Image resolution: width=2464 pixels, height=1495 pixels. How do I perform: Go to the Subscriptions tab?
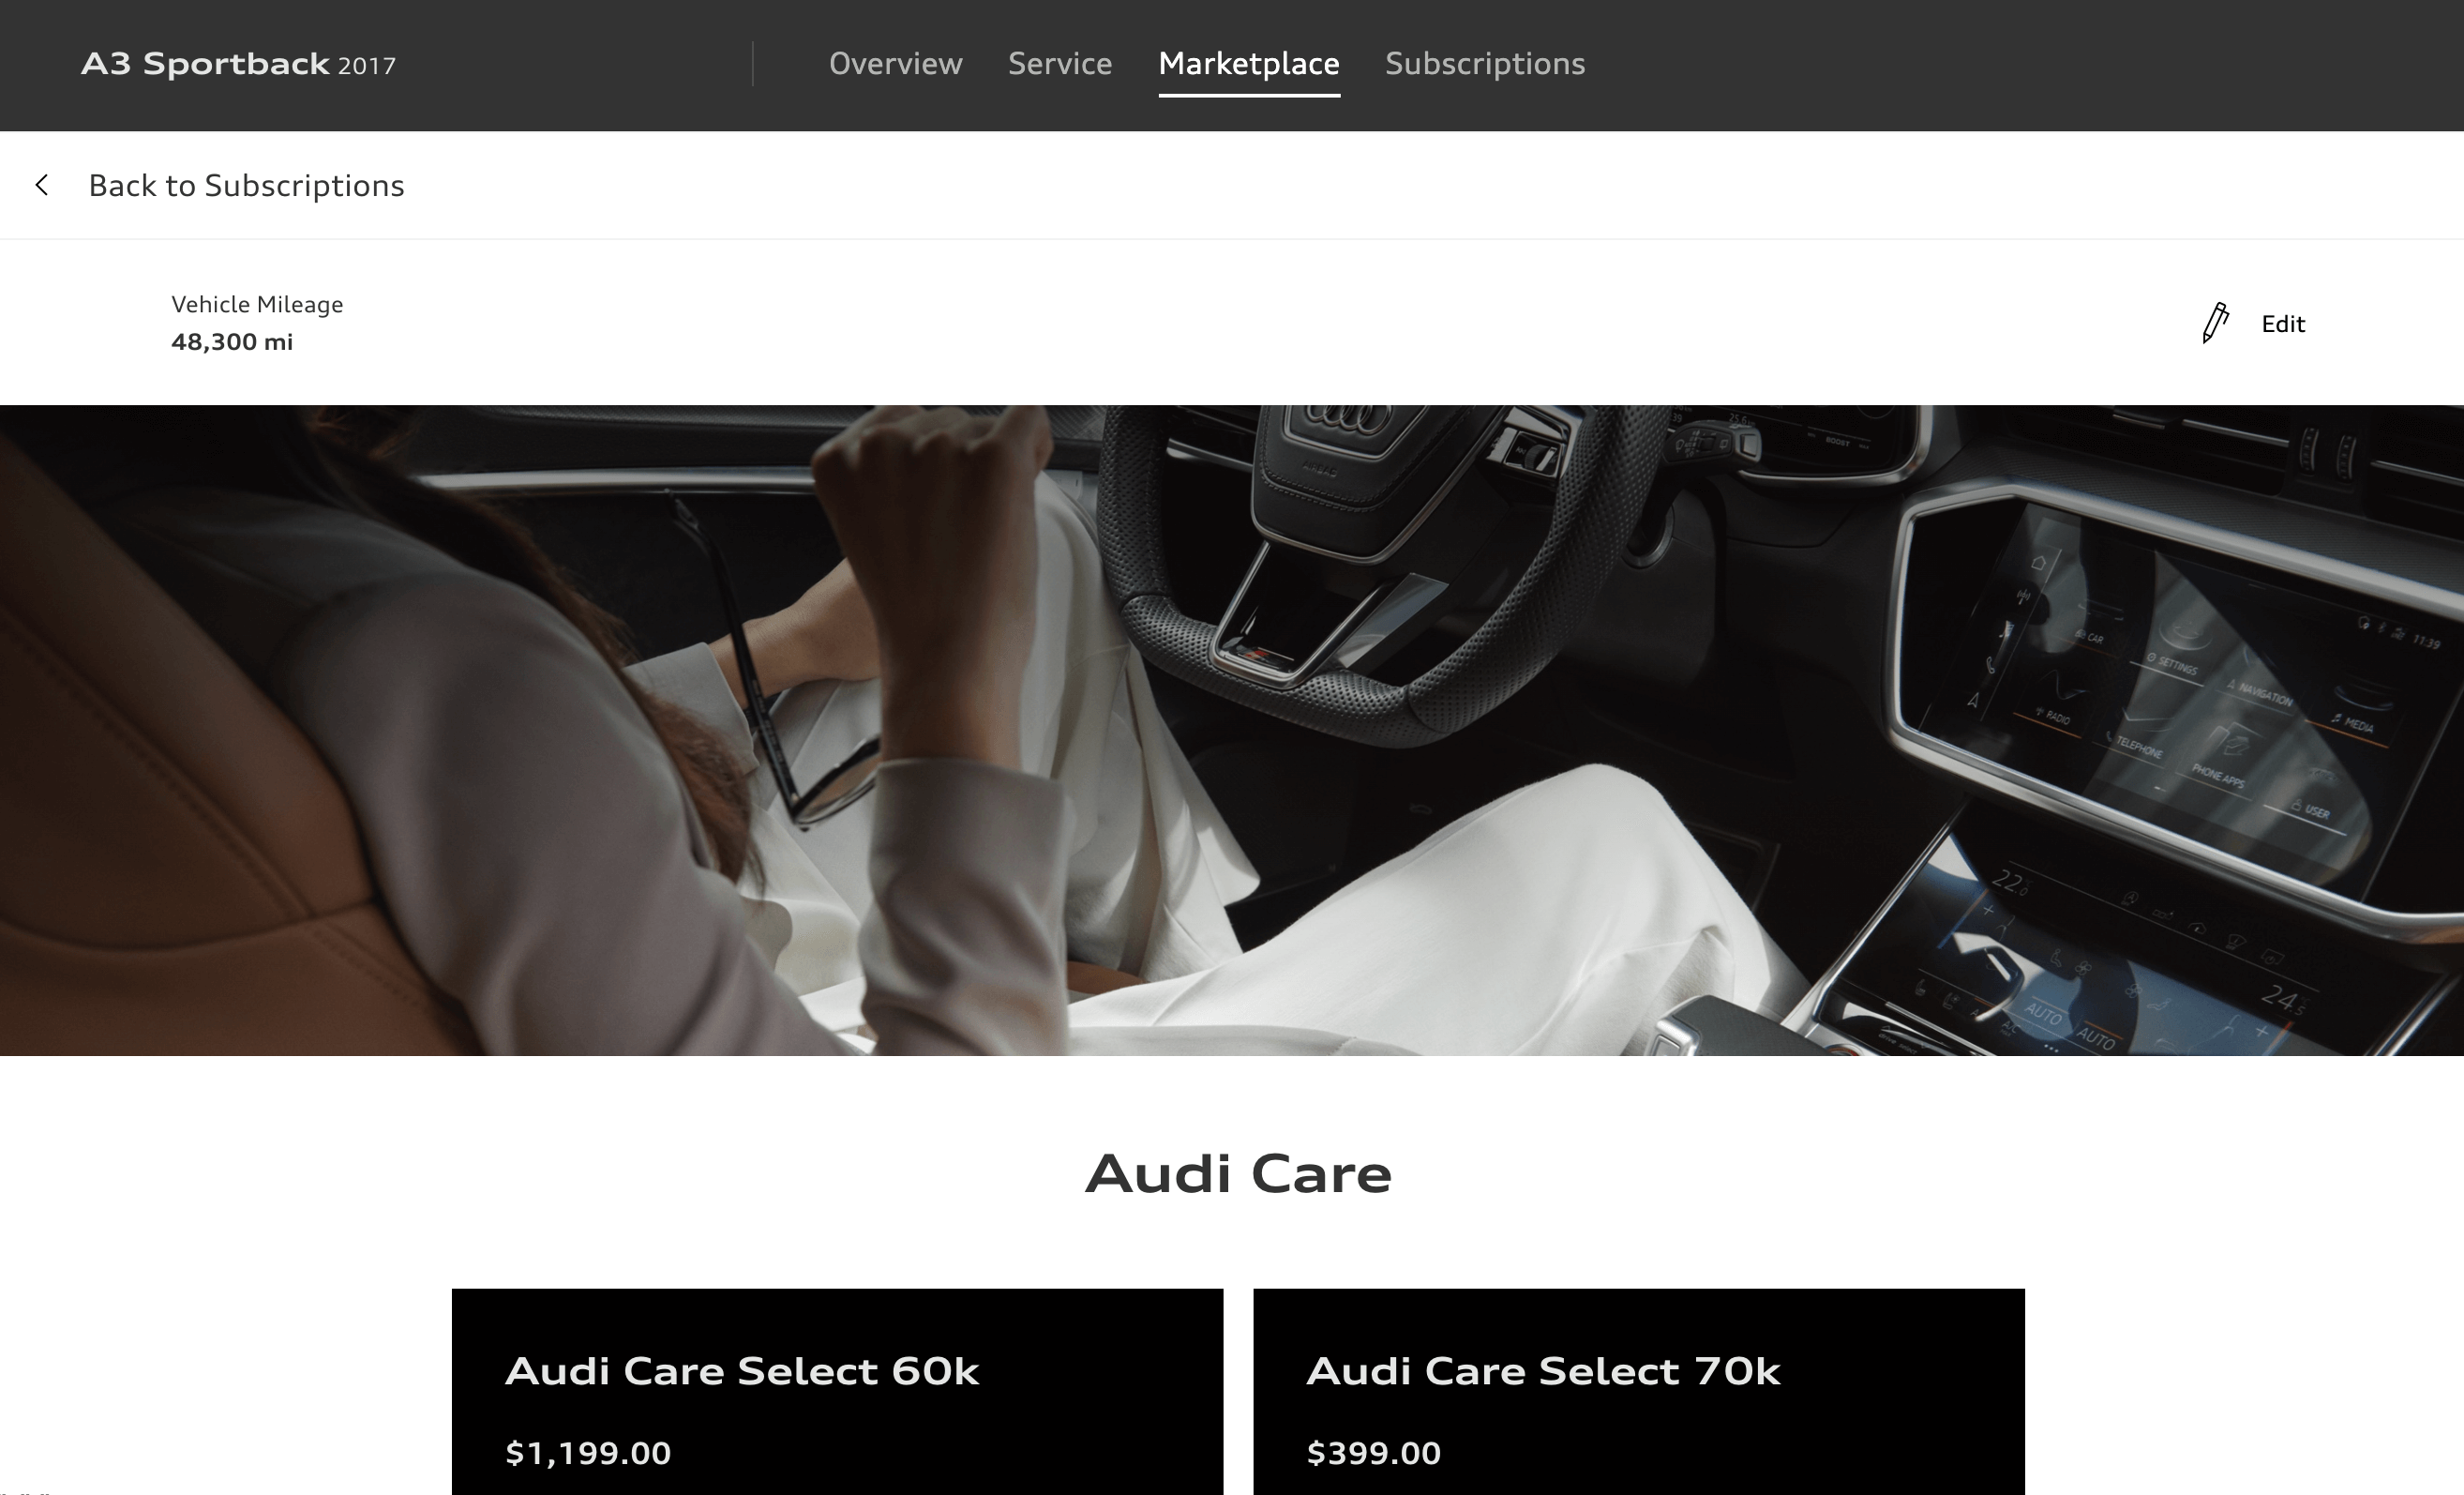click(x=1485, y=64)
